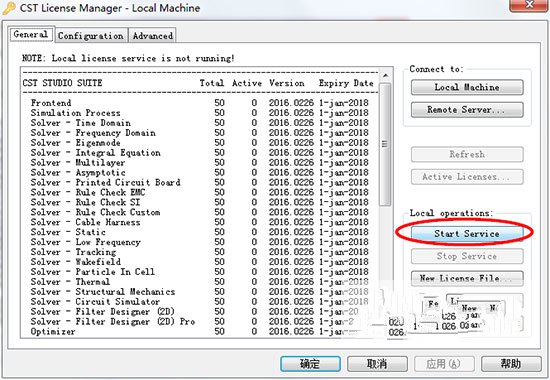
Task: Select Solver - Cable Harness row
Action: [199, 222]
